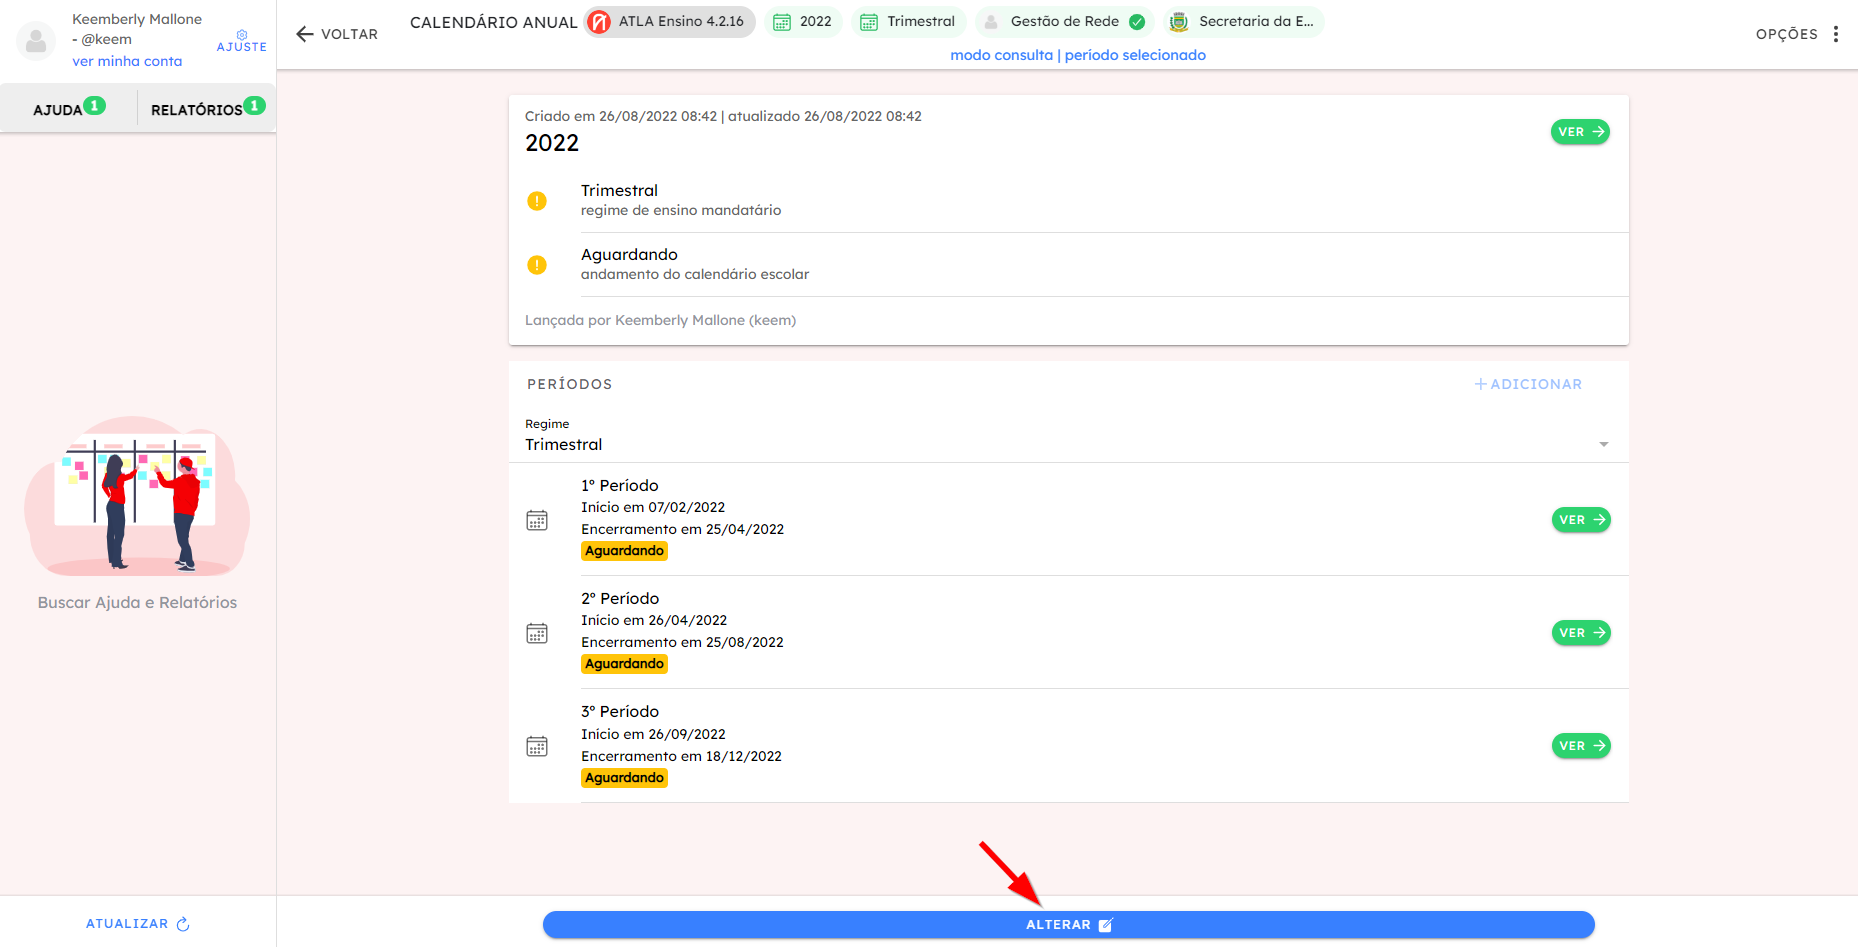Viewport: 1858px width, 947px height.
Task: Open the OPÇÕES three-dot menu
Action: [x=1836, y=34]
